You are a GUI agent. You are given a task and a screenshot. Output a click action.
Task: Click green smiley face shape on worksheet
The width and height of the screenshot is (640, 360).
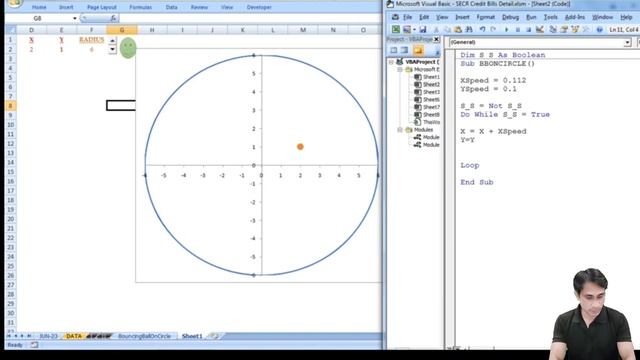128,48
